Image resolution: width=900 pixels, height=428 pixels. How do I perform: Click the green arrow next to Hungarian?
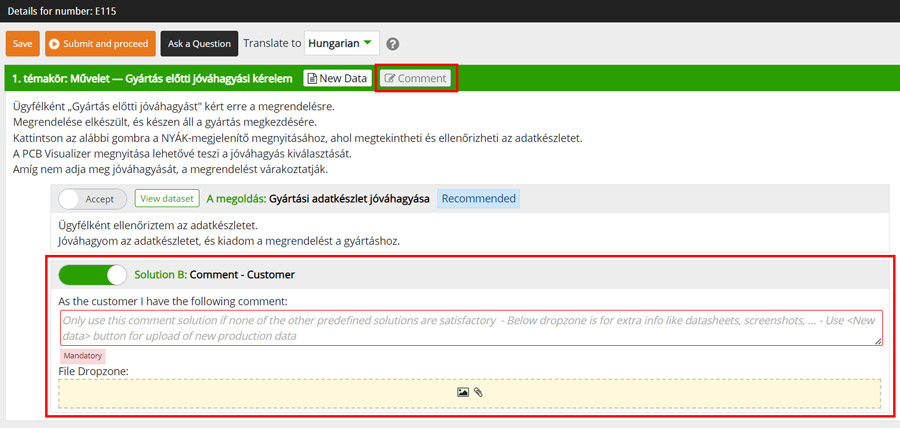pyautogui.click(x=369, y=44)
